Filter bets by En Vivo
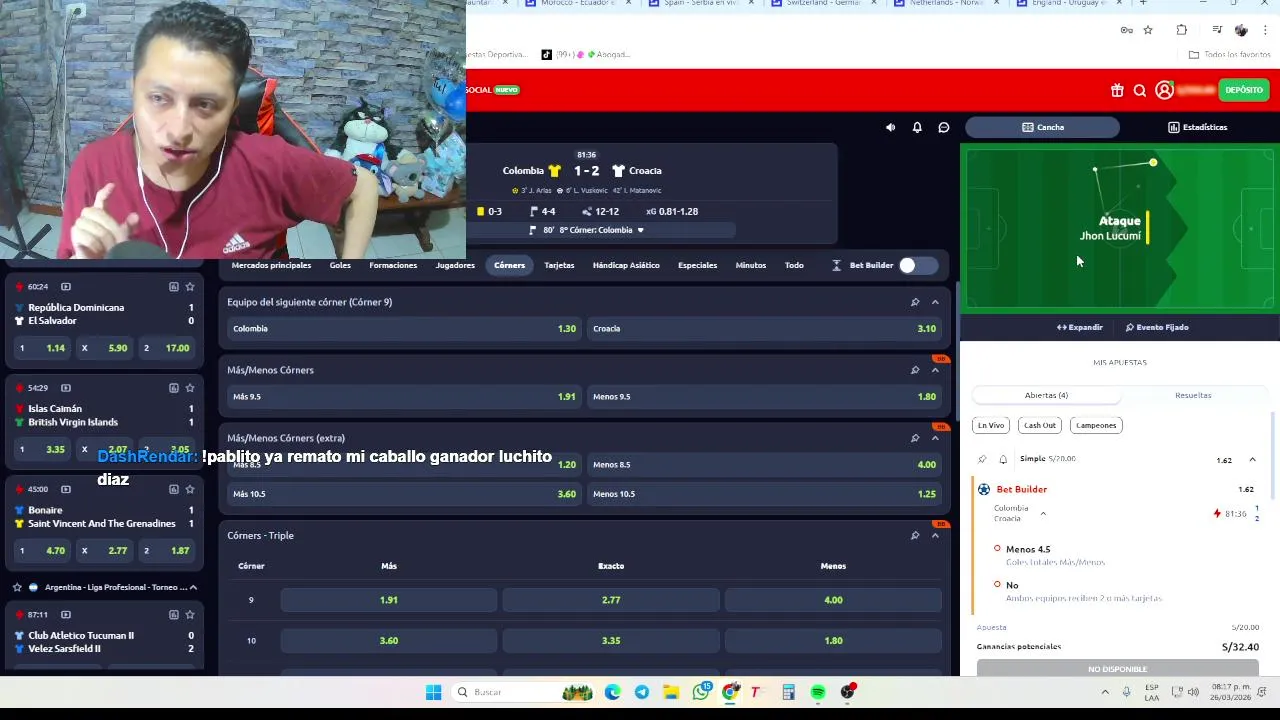1280x720 pixels. 991,425
